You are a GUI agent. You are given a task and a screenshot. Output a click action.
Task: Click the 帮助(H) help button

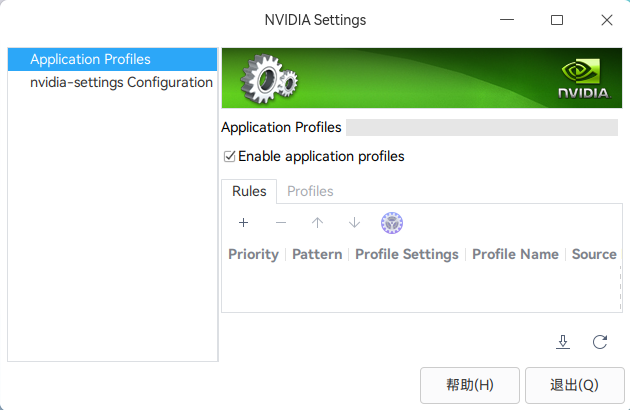click(470, 385)
